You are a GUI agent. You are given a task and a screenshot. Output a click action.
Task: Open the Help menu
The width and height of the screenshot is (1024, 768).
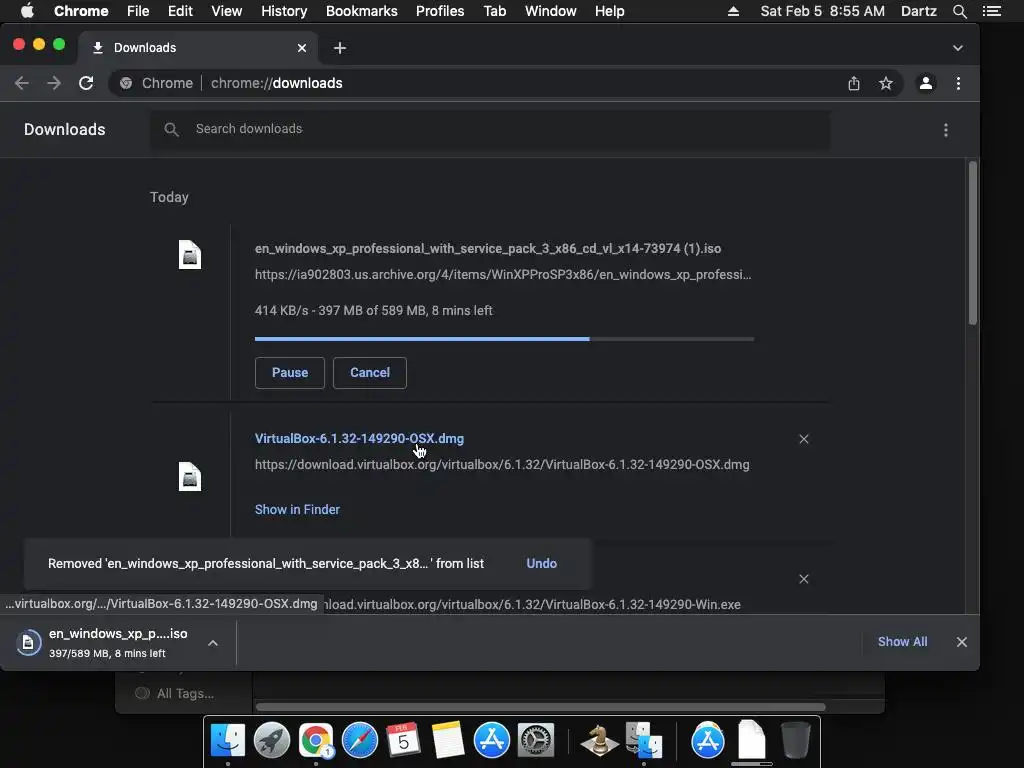point(609,11)
